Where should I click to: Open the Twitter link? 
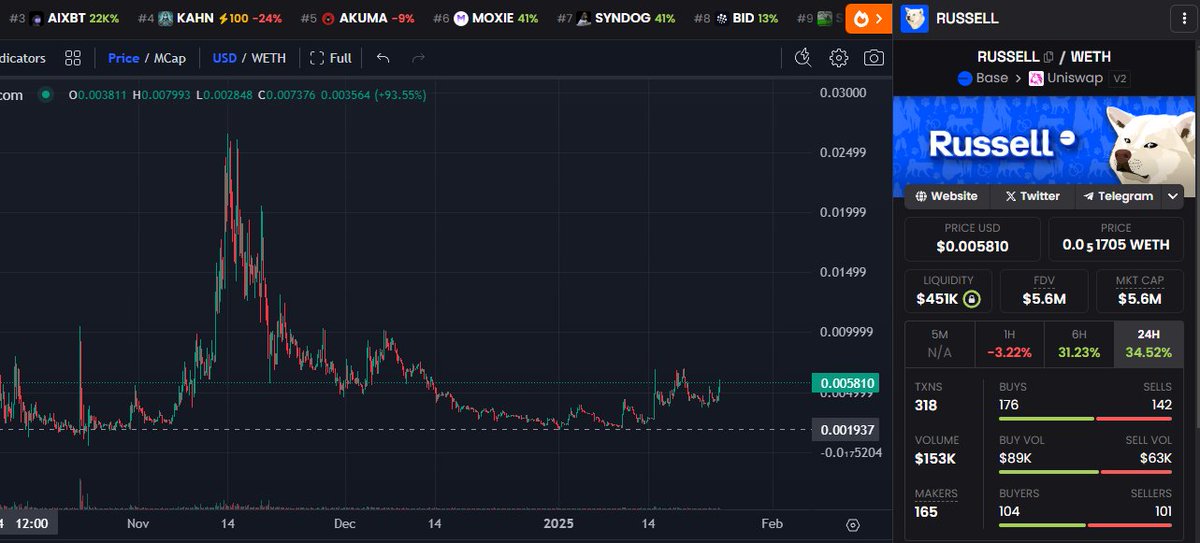1032,196
